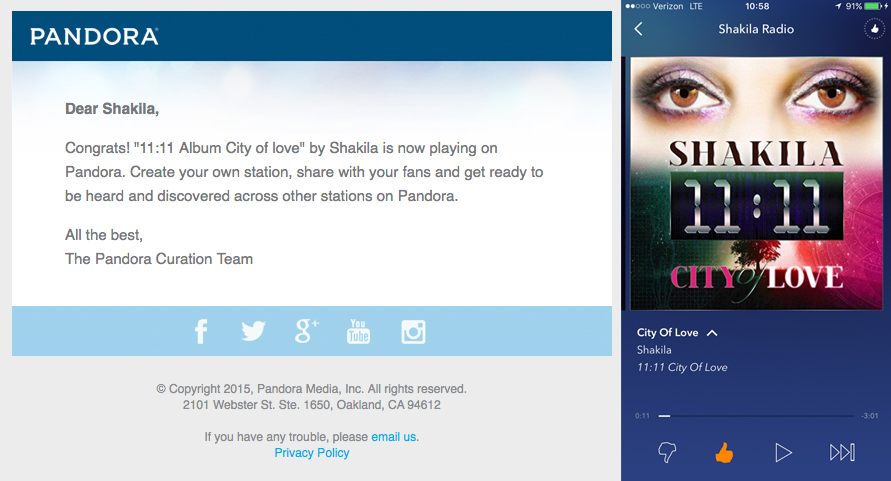Expand track details chevron next to City Of Love

[712, 333]
